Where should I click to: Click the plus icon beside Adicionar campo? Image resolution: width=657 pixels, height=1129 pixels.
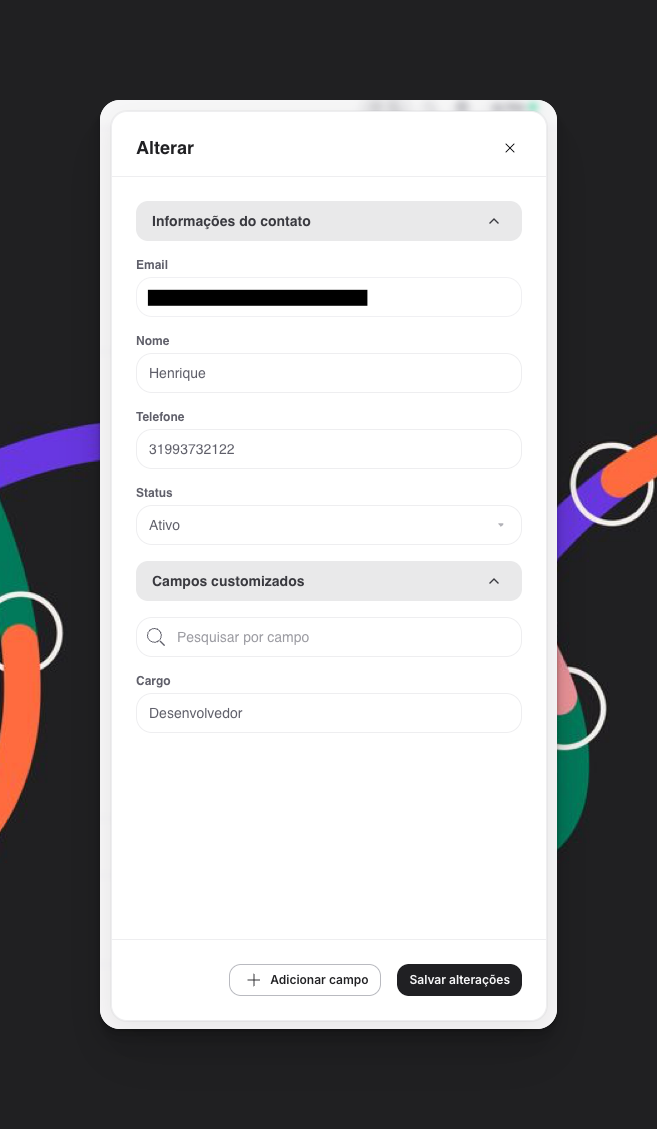pyautogui.click(x=254, y=980)
